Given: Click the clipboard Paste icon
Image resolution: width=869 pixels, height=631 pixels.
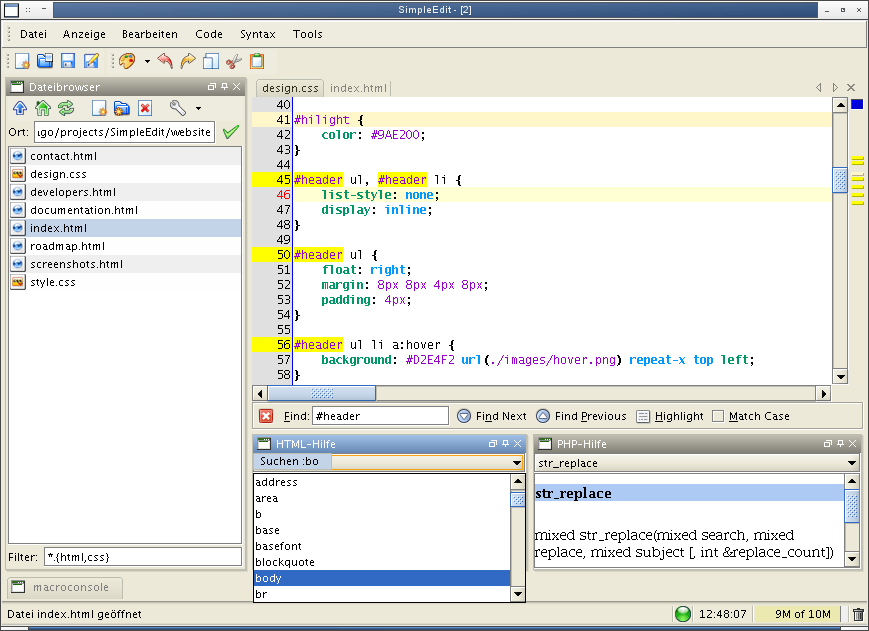Looking at the screenshot, I should [257, 61].
